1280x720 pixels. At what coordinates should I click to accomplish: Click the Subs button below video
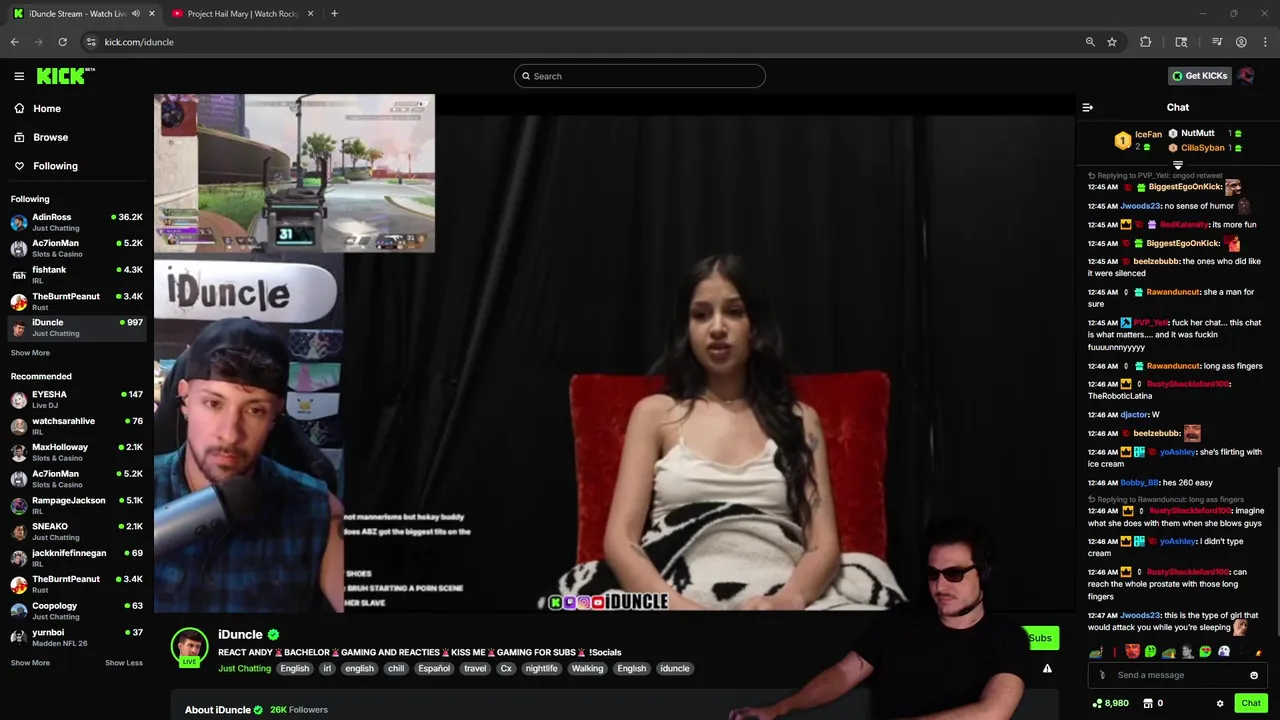(1040, 638)
